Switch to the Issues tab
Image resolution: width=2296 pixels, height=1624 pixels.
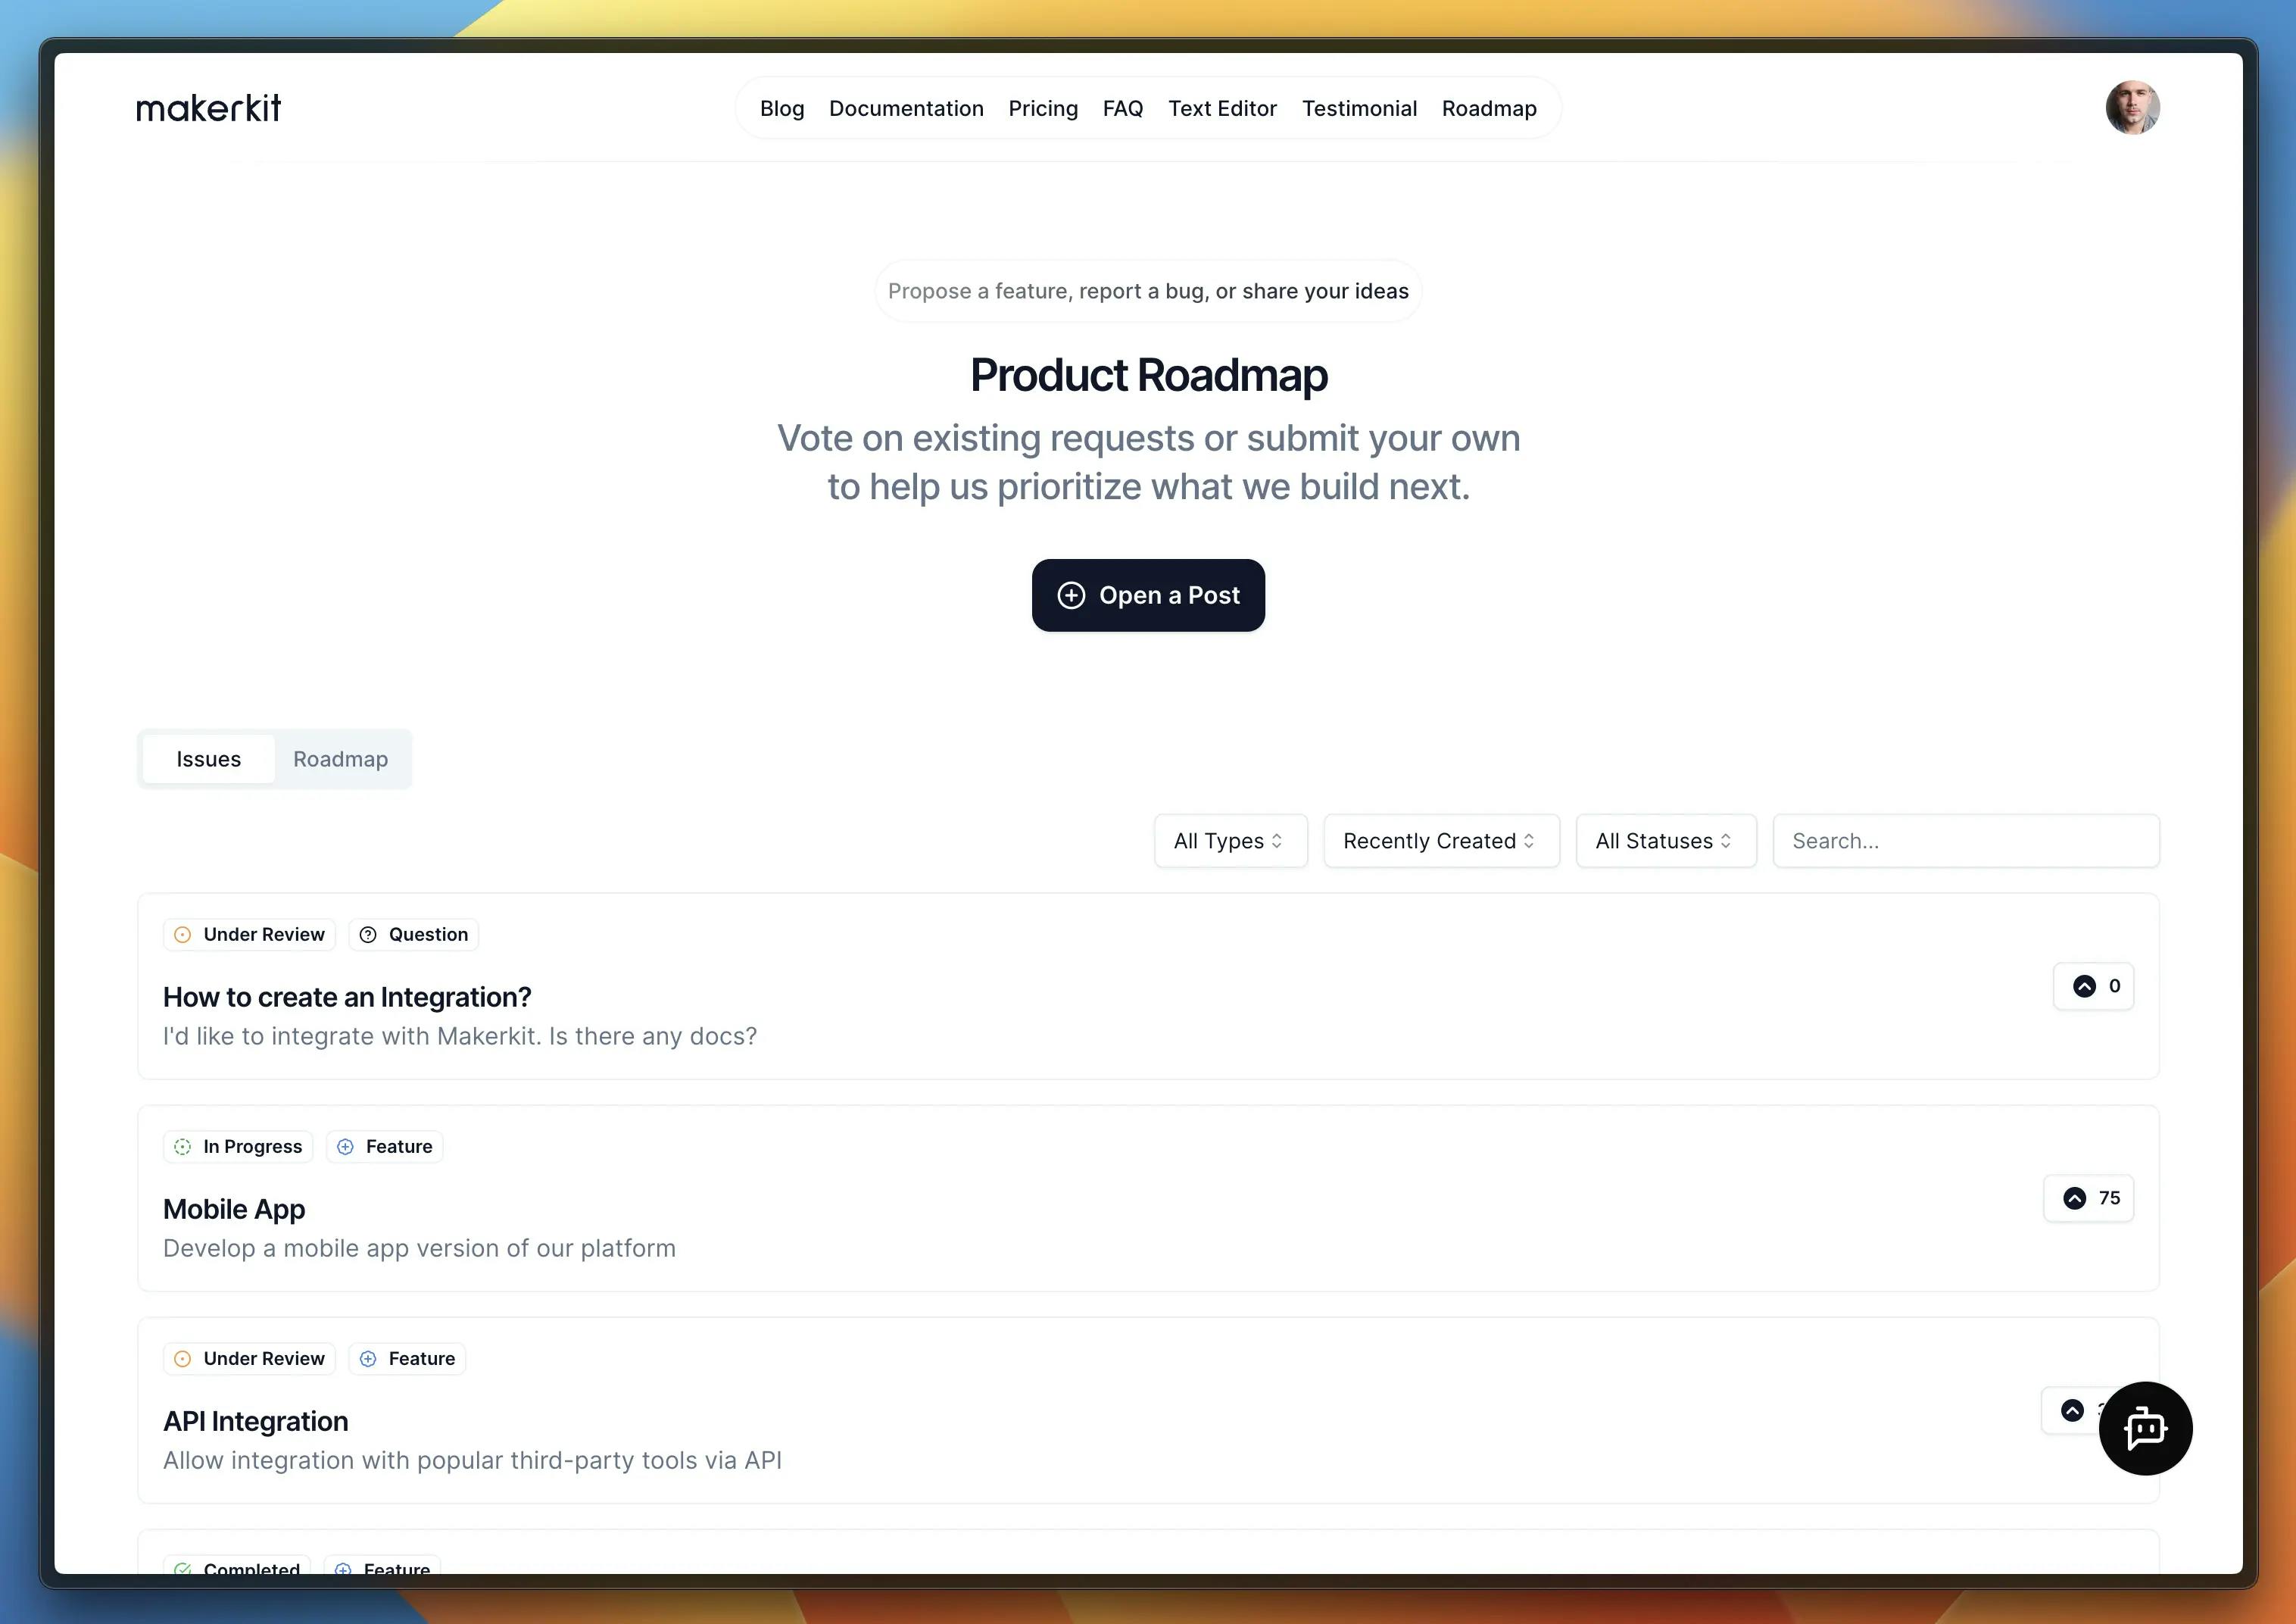(207, 759)
